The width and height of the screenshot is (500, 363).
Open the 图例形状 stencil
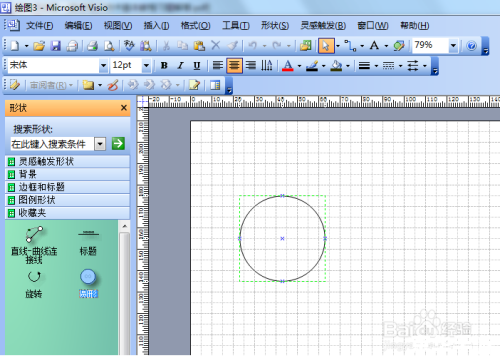point(68,200)
